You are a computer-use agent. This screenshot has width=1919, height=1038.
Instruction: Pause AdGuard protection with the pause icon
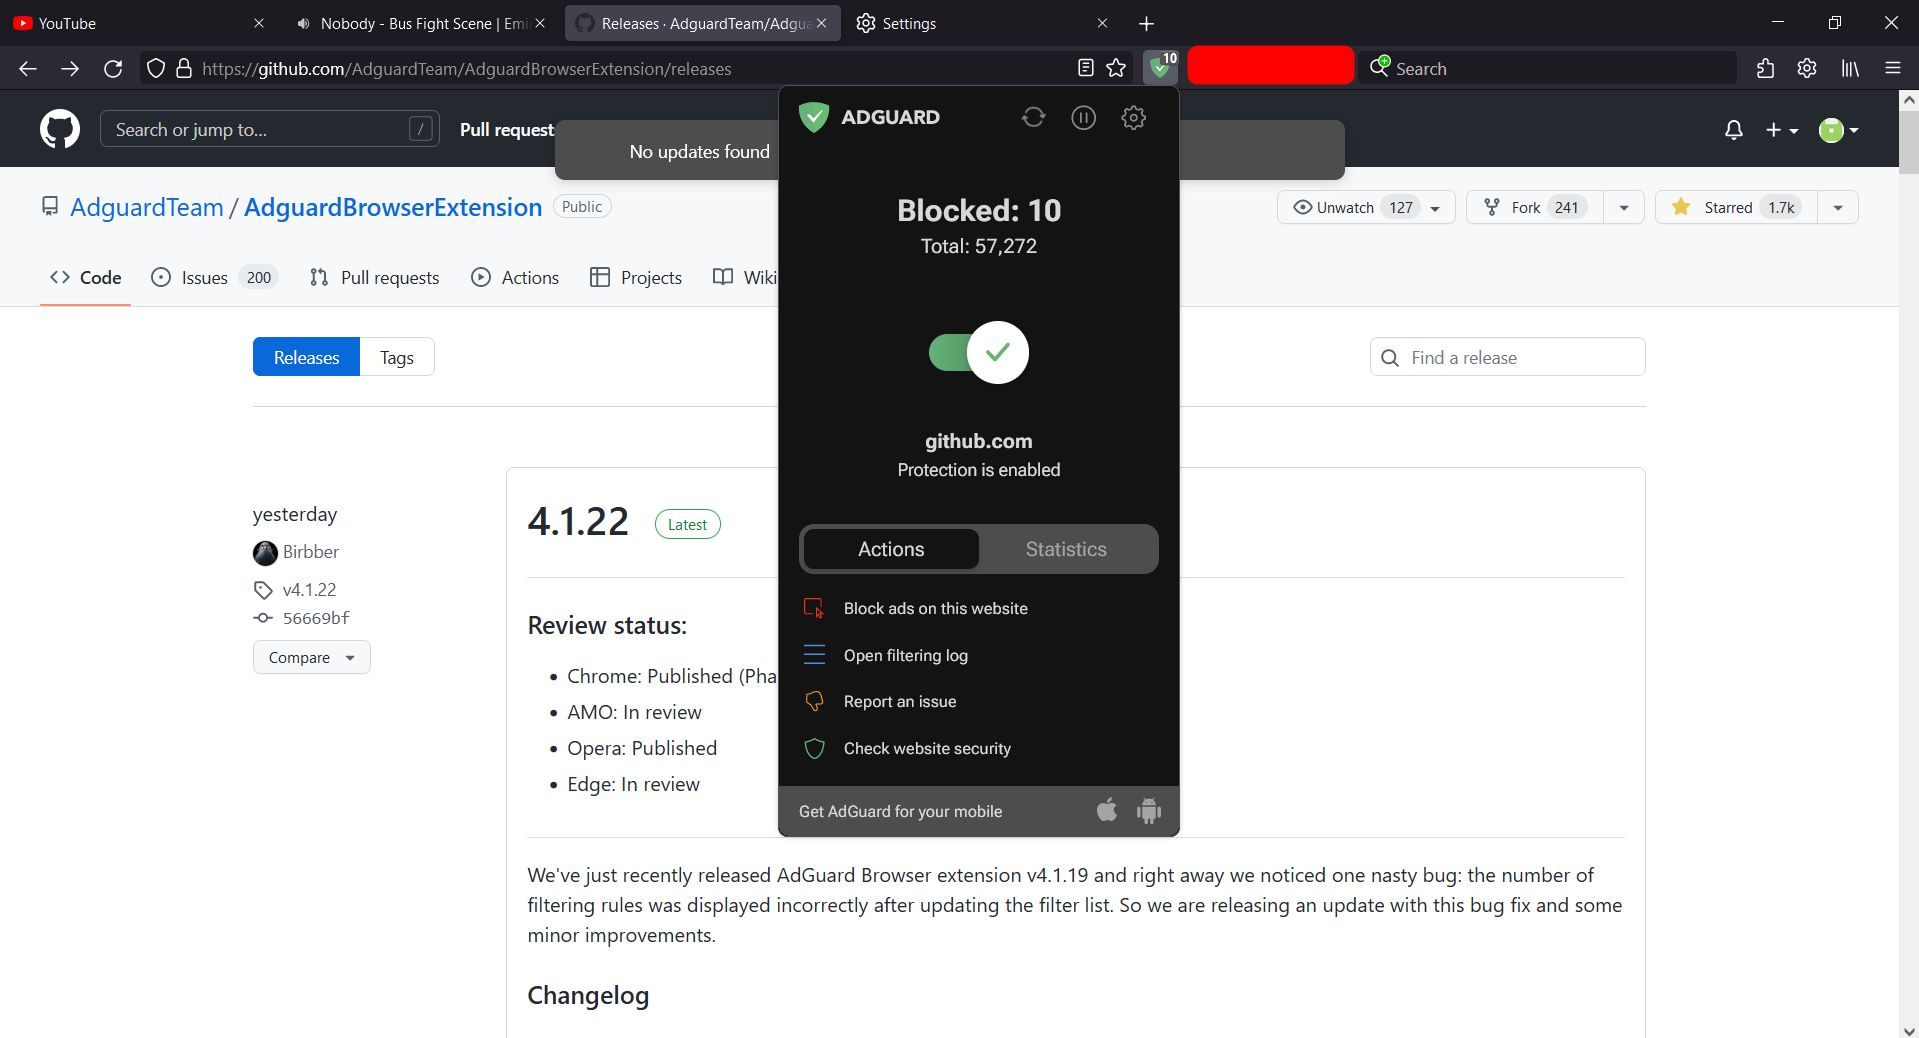(x=1083, y=117)
